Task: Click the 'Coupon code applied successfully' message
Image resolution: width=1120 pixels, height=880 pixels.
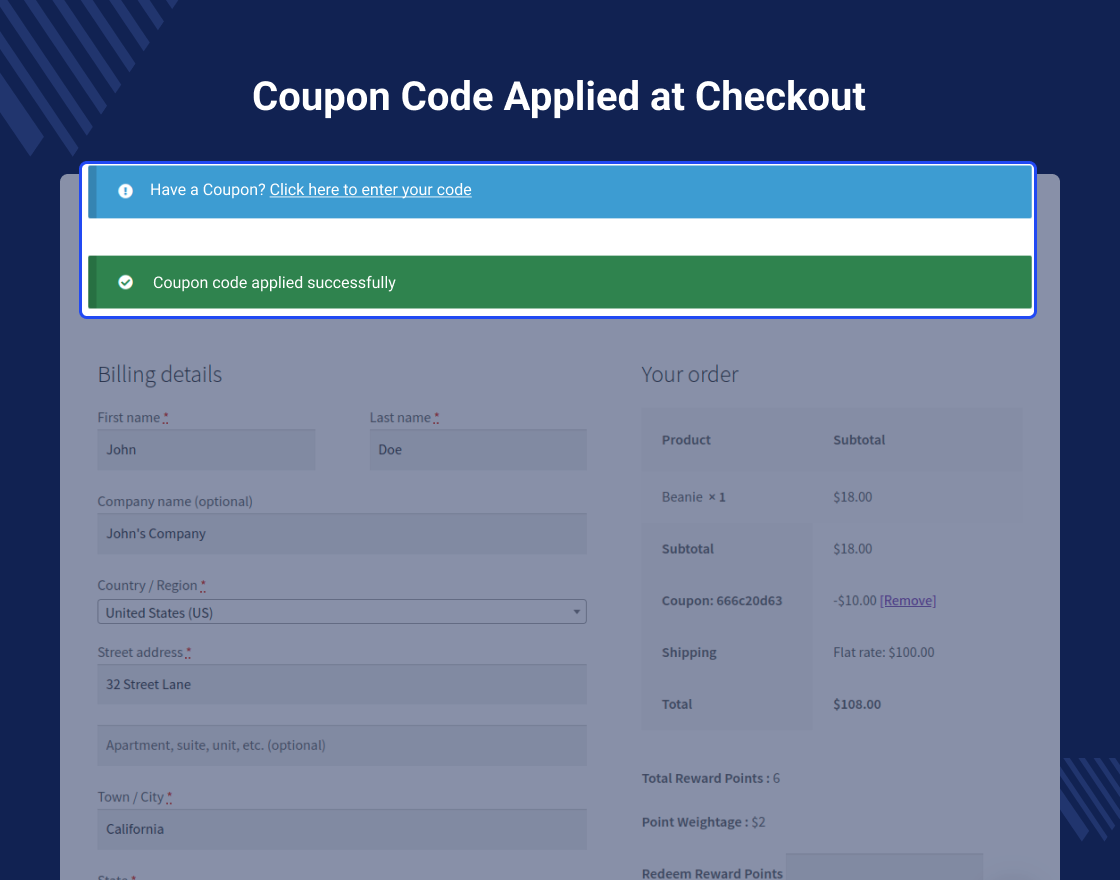Action: click(x=274, y=283)
